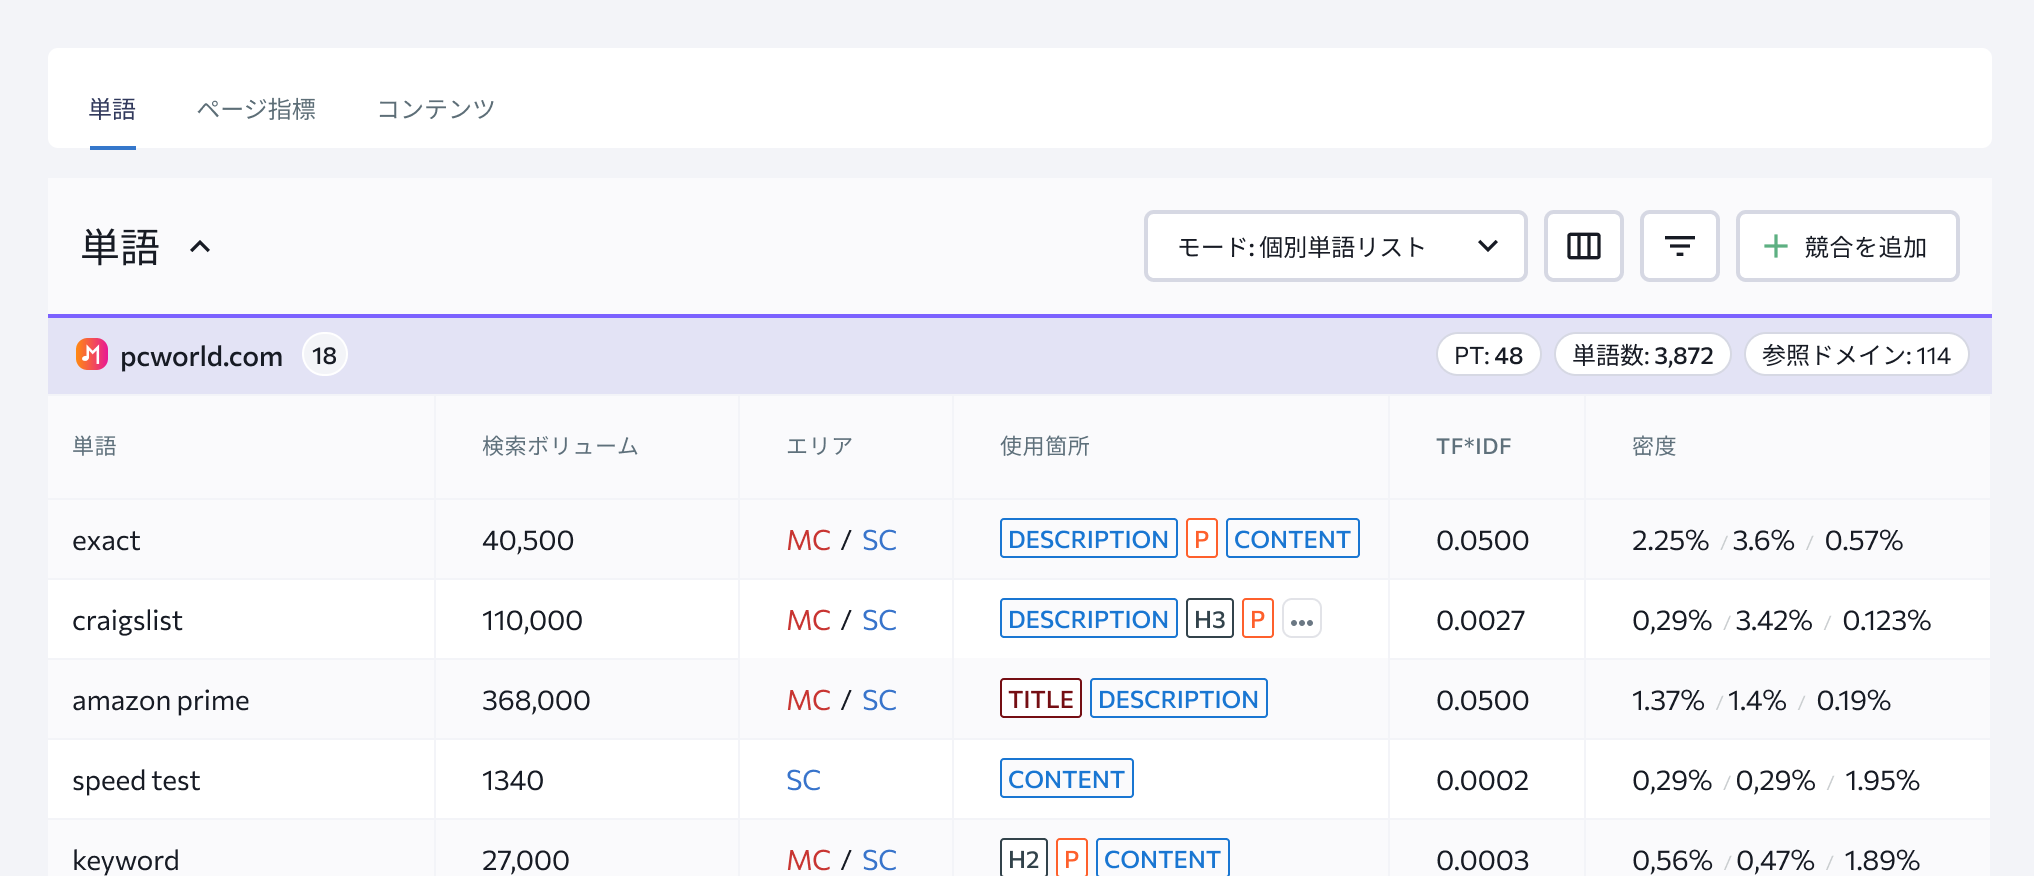Switch to the ページ指標 tab

256,109
